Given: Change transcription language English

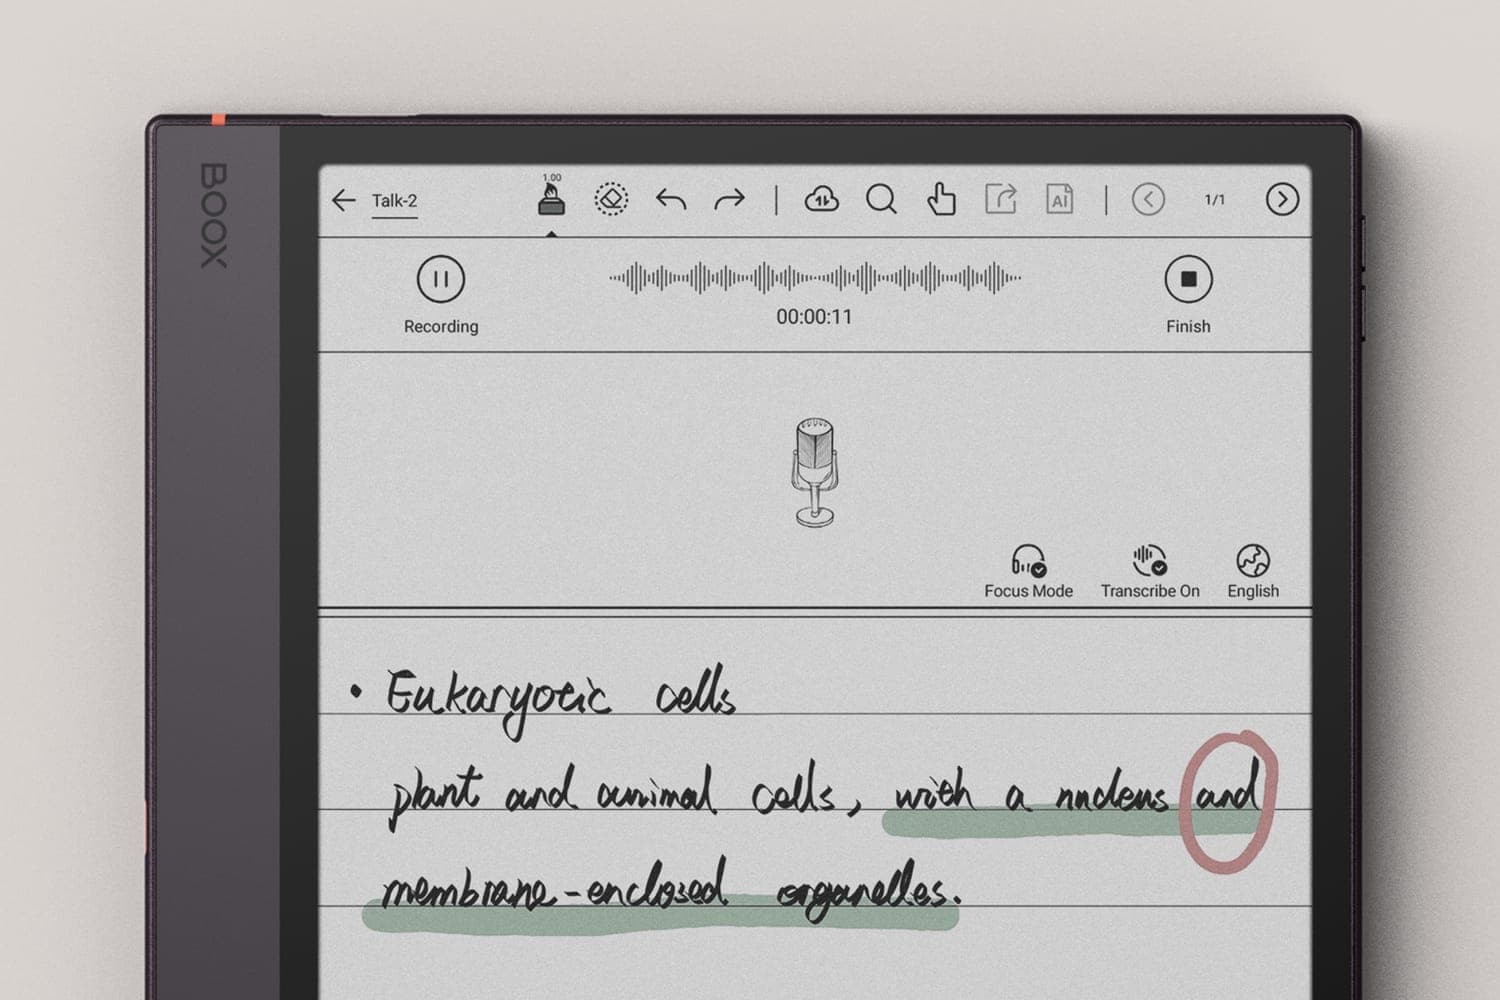Looking at the screenshot, I should [1253, 571].
